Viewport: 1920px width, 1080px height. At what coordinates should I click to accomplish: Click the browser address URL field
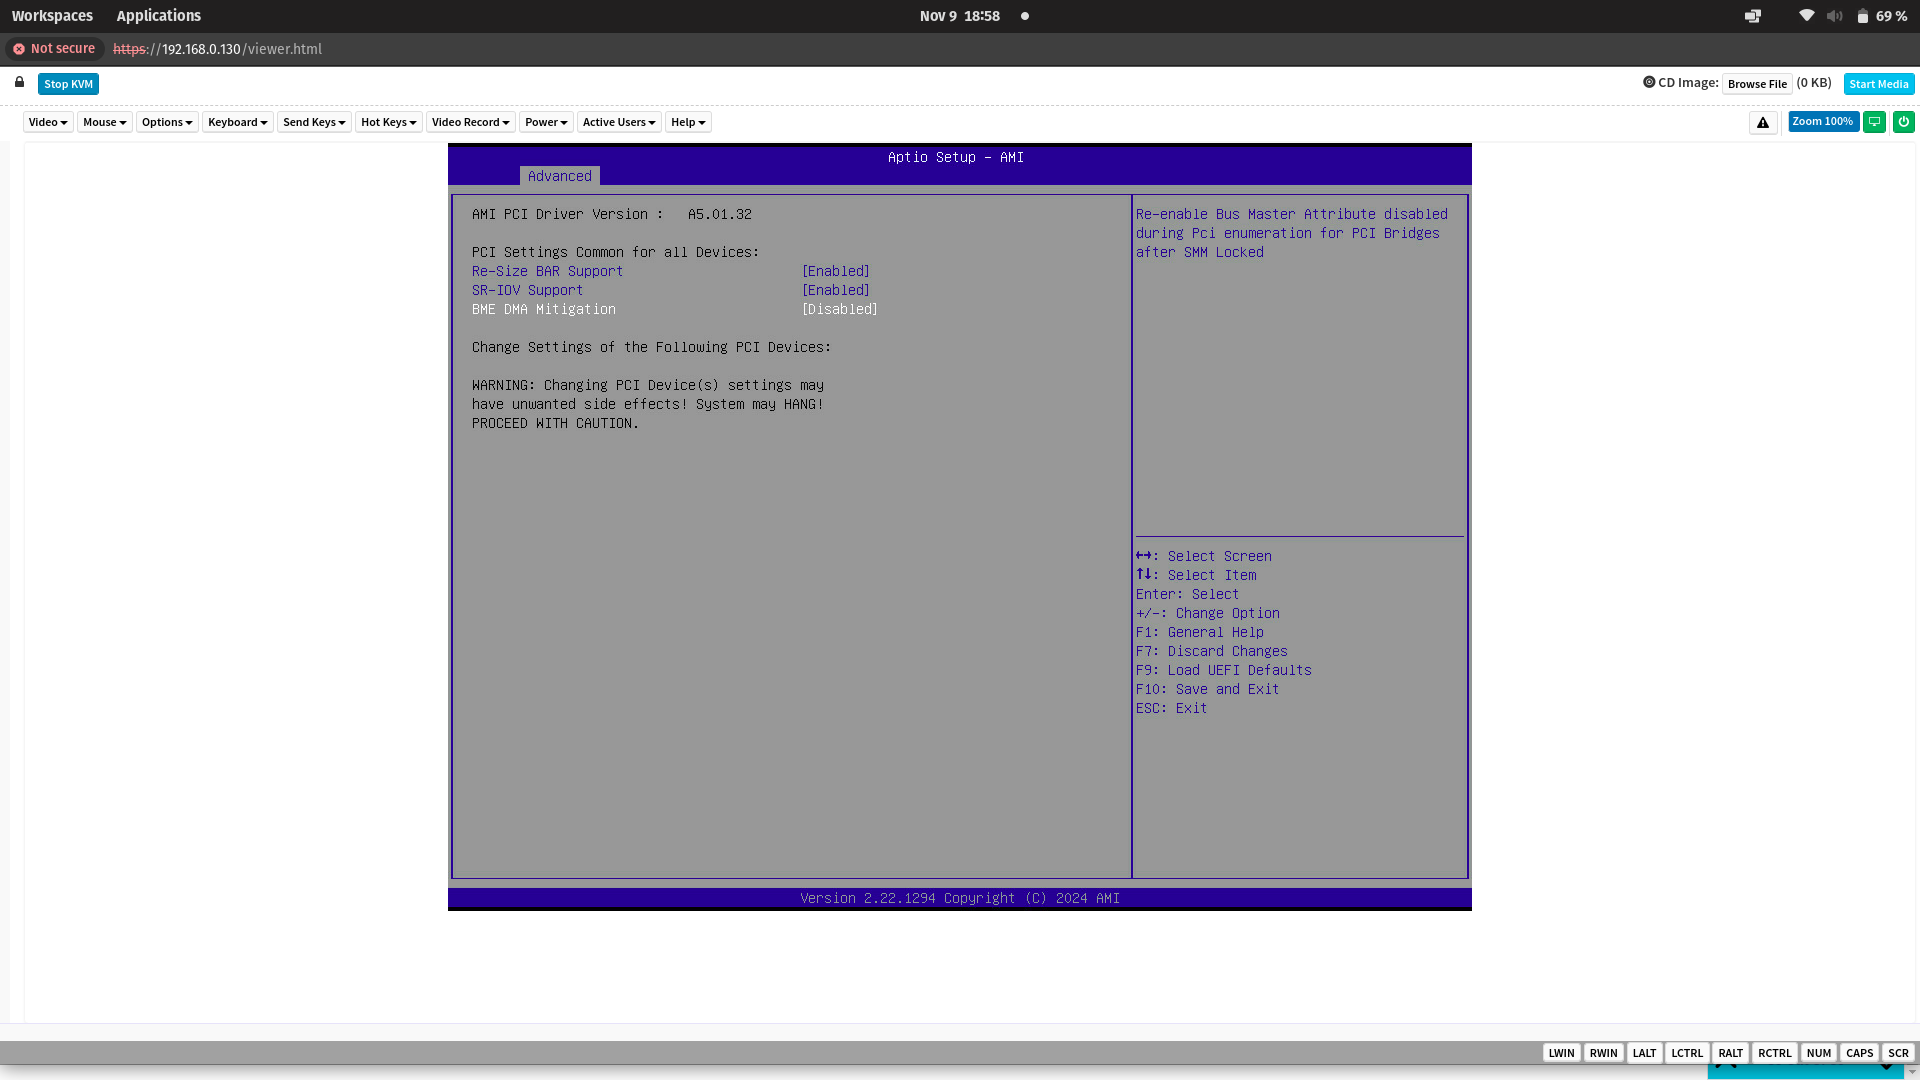217,49
